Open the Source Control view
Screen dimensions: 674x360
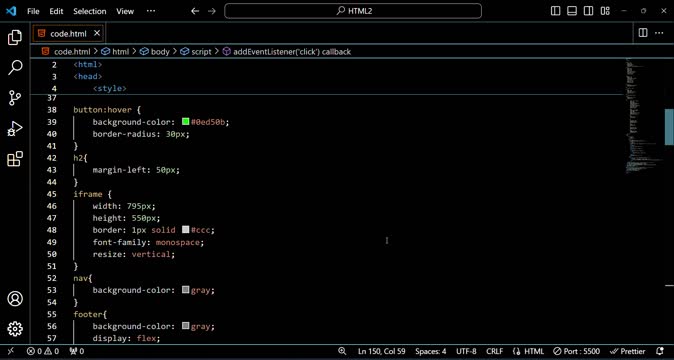click(x=15, y=98)
